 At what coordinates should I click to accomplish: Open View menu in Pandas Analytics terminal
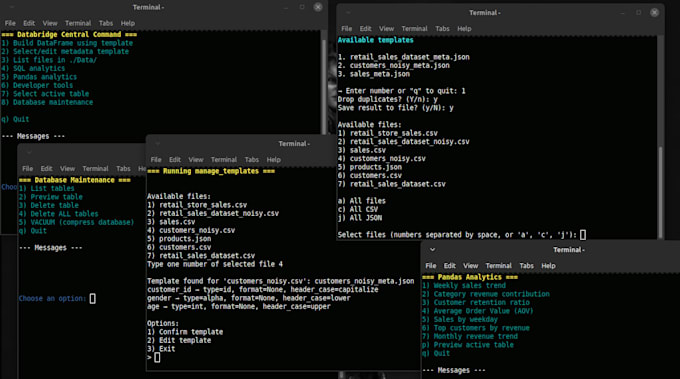pos(471,265)
